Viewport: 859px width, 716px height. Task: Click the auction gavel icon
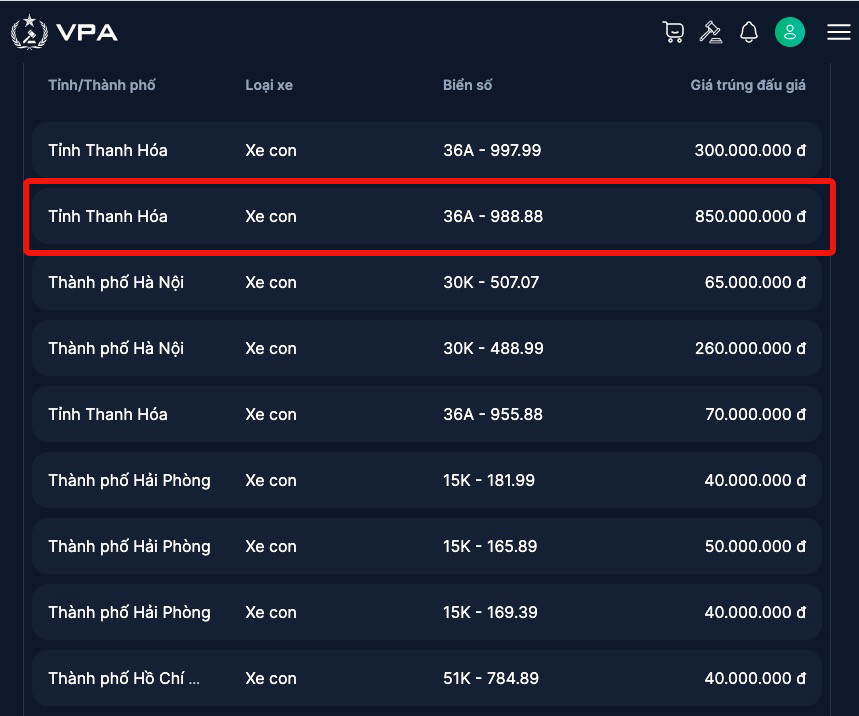[x=711, y=32]
